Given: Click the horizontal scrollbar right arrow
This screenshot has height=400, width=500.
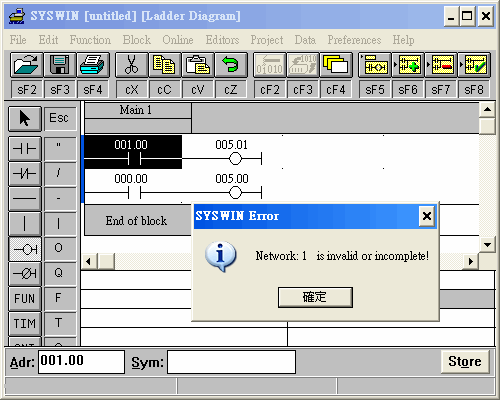Looking at the screenshot, I should 471,261.
